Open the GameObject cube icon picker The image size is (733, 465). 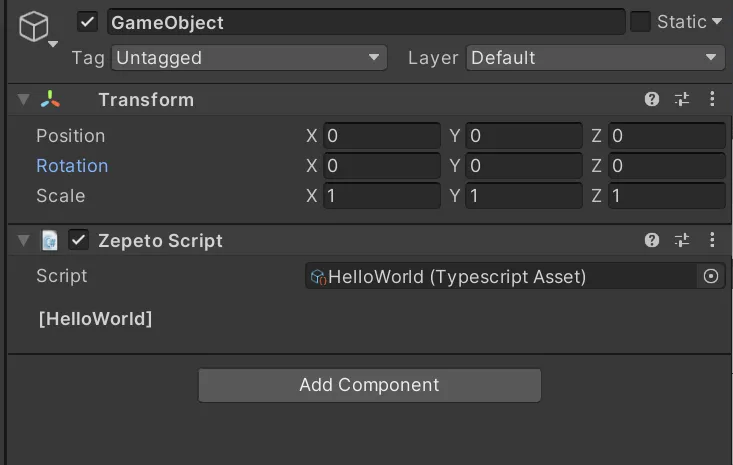coord(34,27)
